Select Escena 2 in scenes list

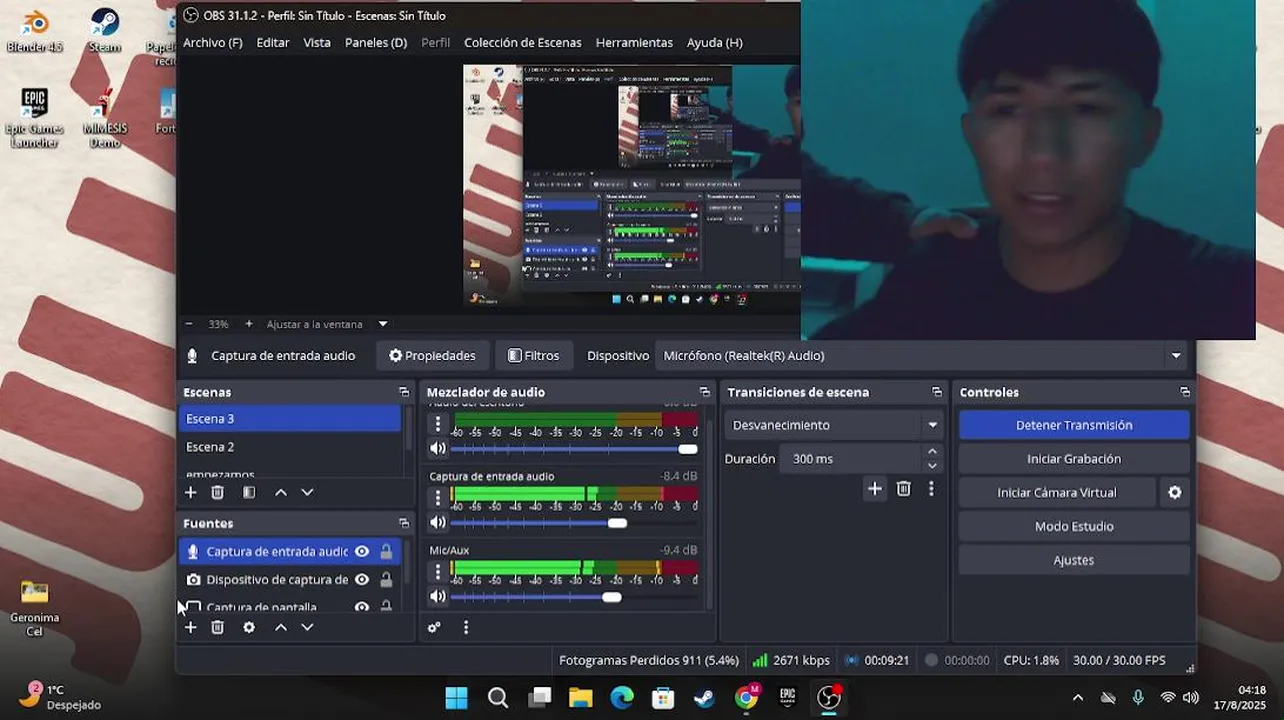[x=290, y=447]
